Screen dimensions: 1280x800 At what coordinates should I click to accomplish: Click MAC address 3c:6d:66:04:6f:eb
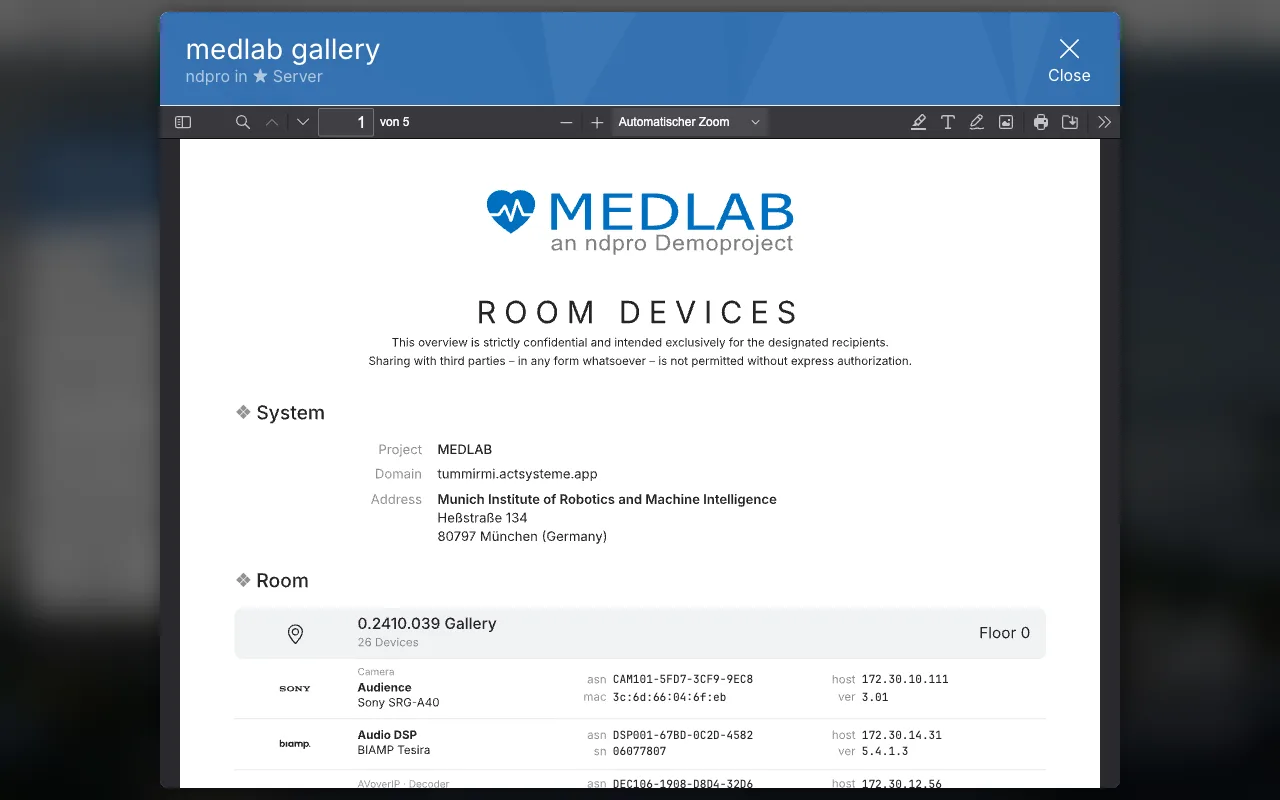(670, 697)
